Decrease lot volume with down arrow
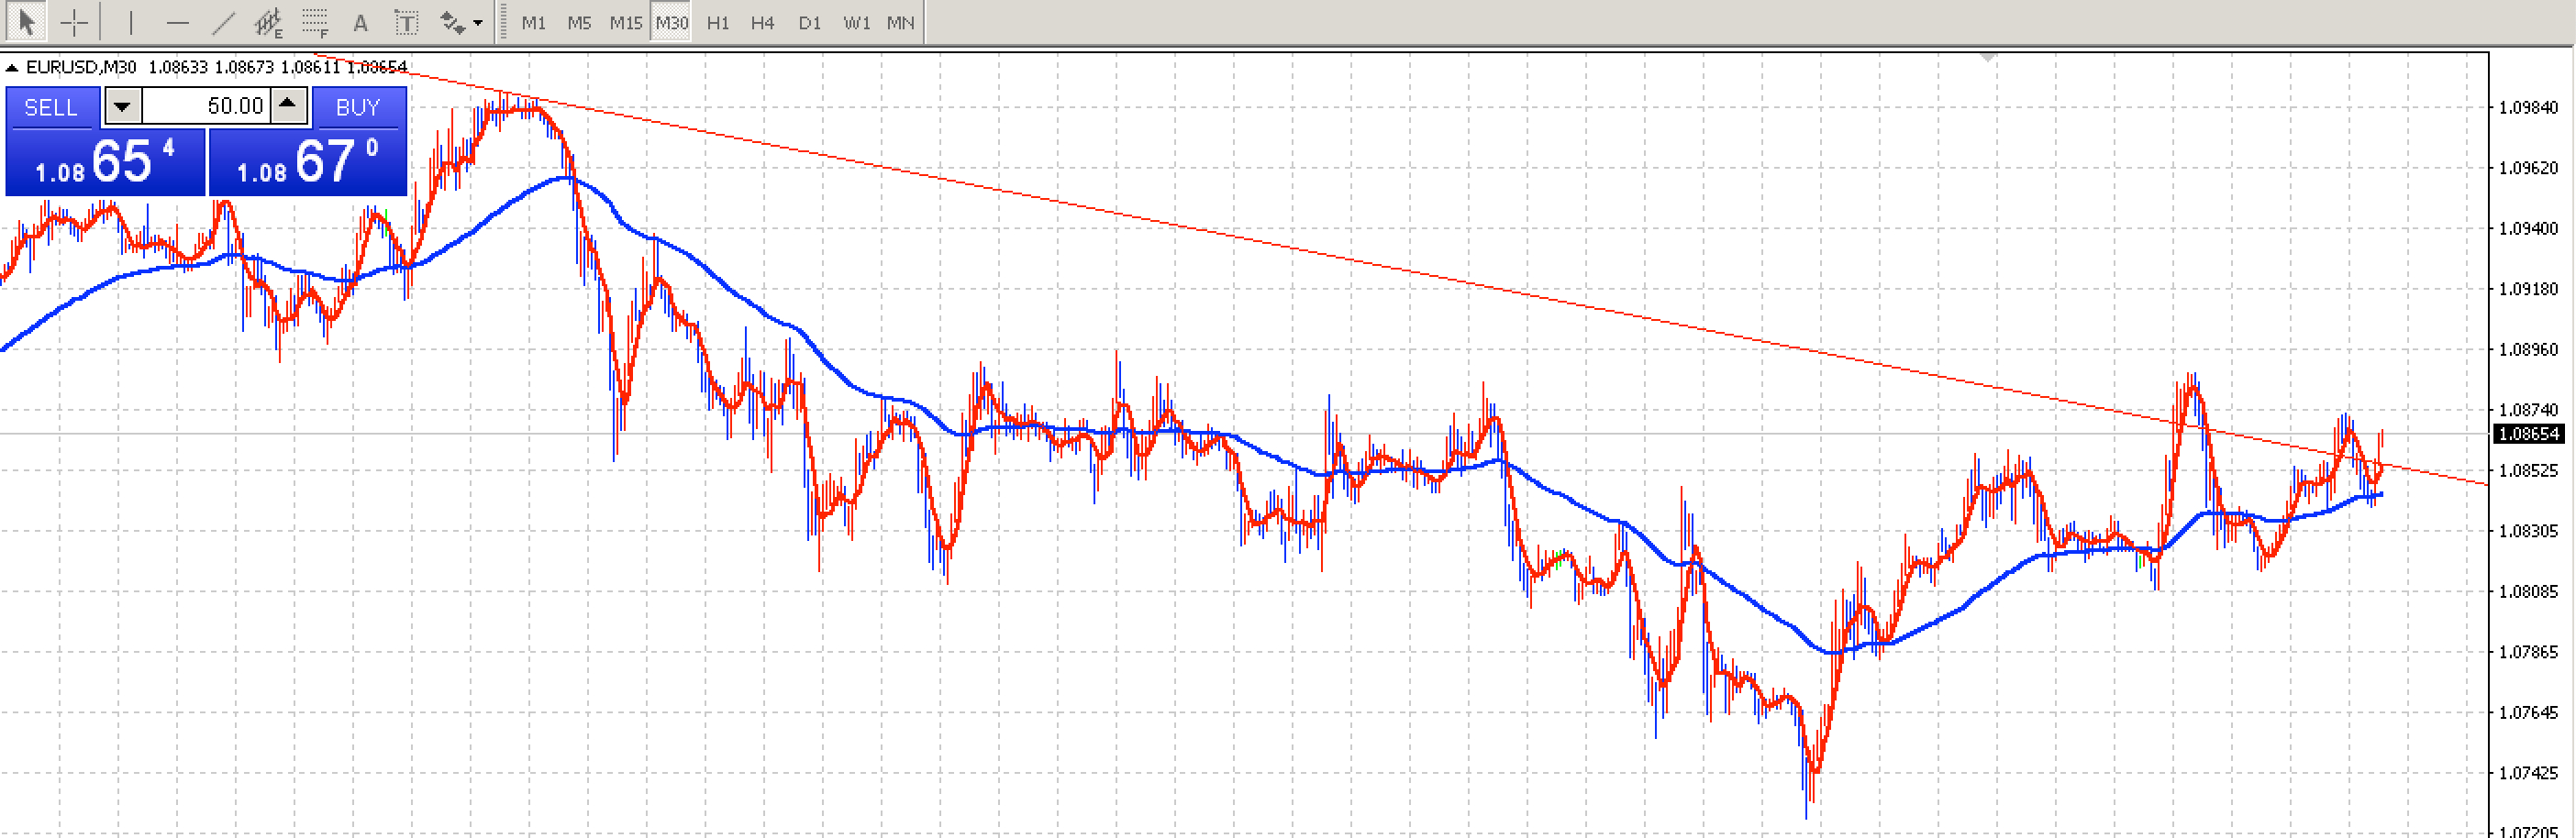Viewport: 2576px width, 838px height. click(123, 106)
